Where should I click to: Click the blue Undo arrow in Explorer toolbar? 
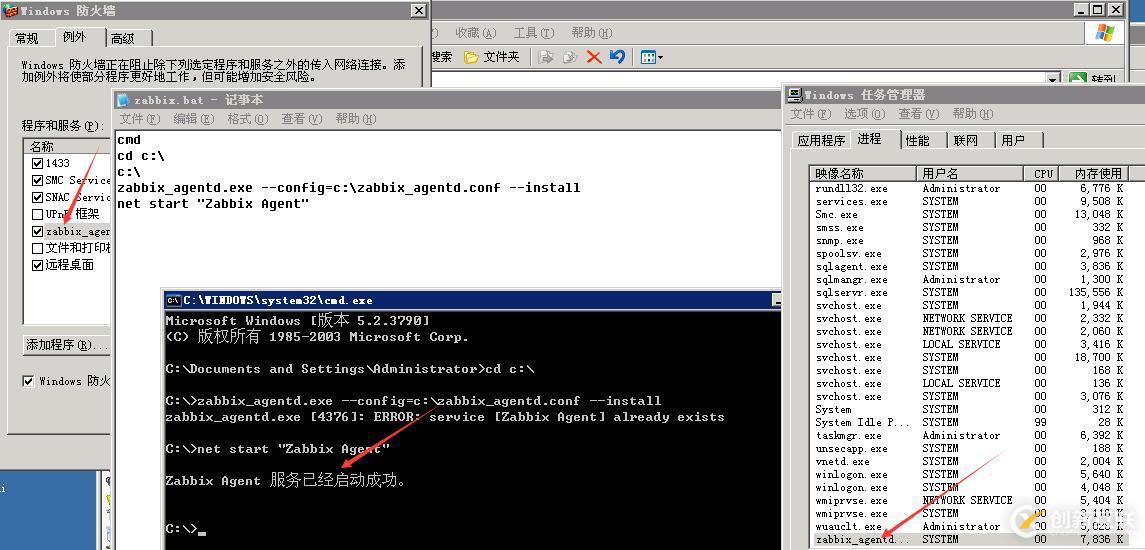[617, 57]
